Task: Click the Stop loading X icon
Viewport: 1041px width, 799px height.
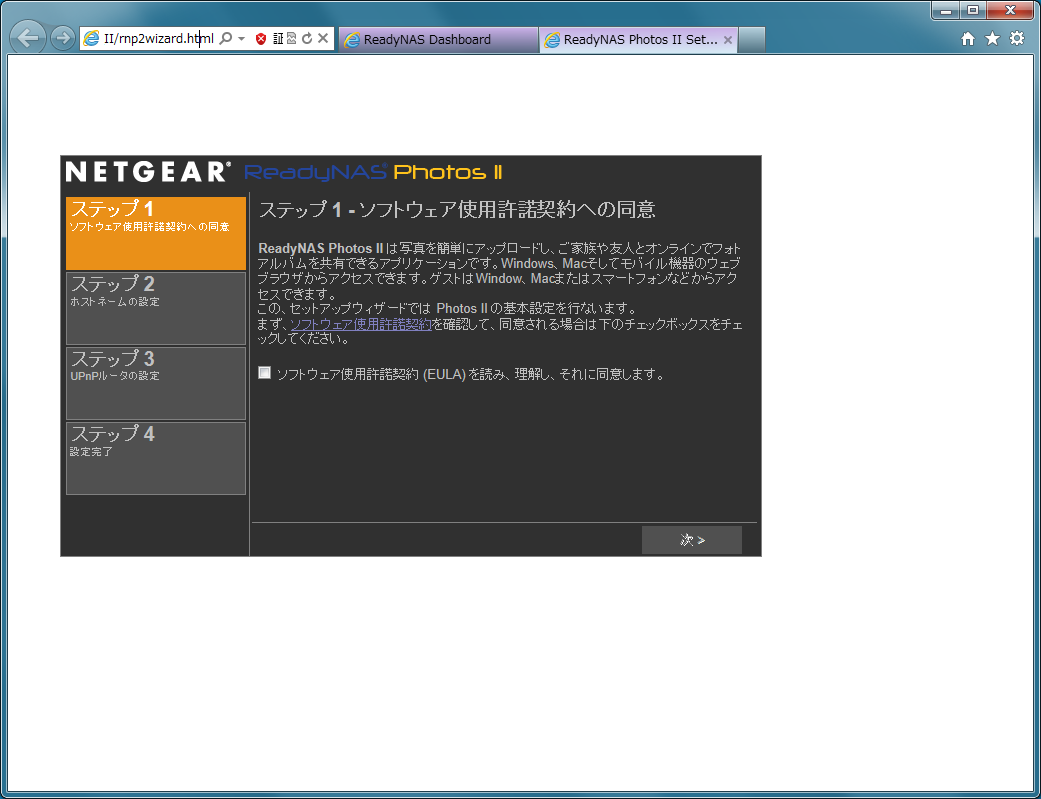Action: click(323, 39)
